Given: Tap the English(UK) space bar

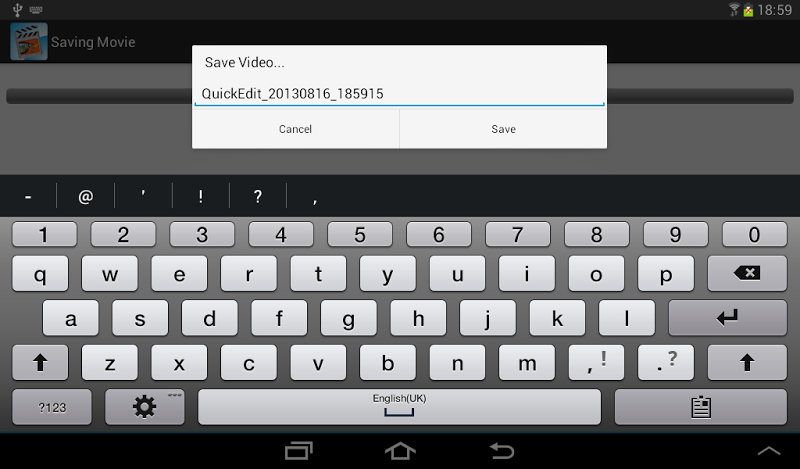Looking at the screenshot, I should 399,407.
